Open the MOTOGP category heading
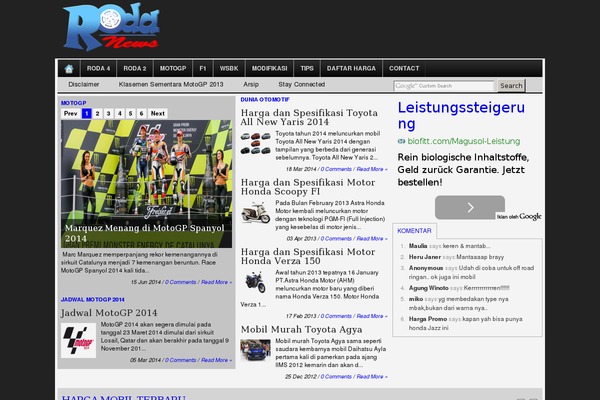 (73, 103)
